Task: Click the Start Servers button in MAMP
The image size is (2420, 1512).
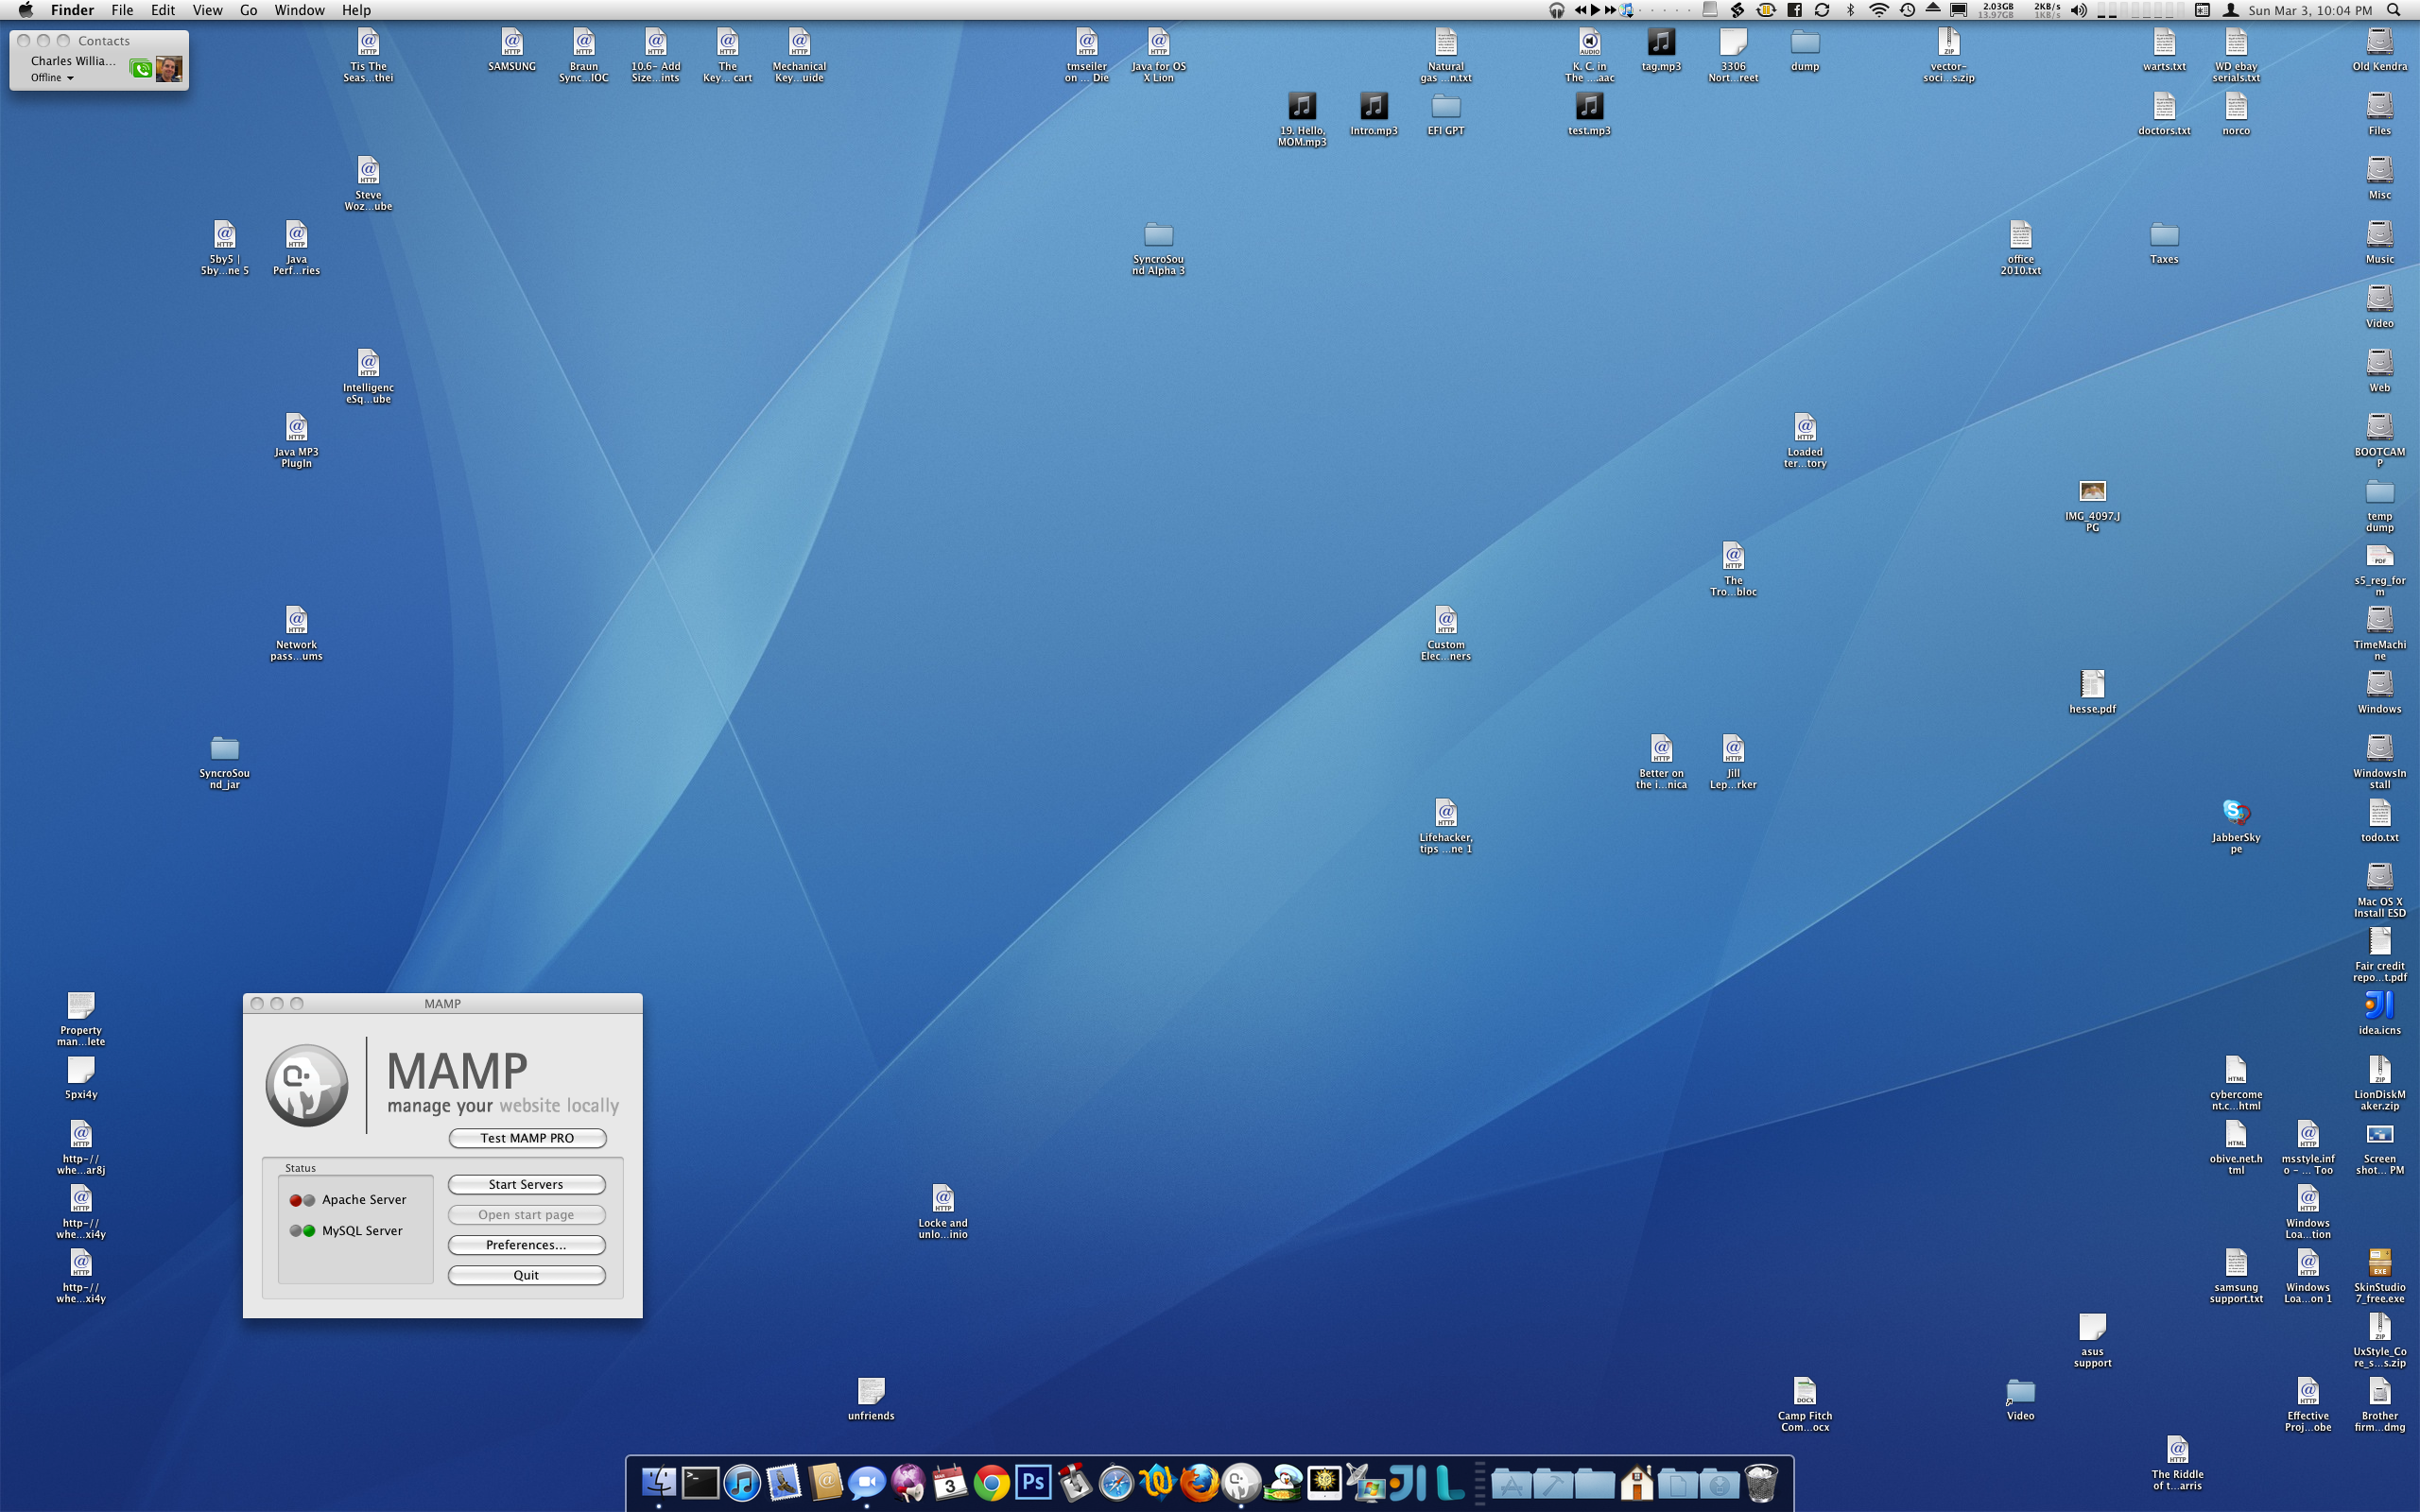Action: click(x=526, y=1184)
